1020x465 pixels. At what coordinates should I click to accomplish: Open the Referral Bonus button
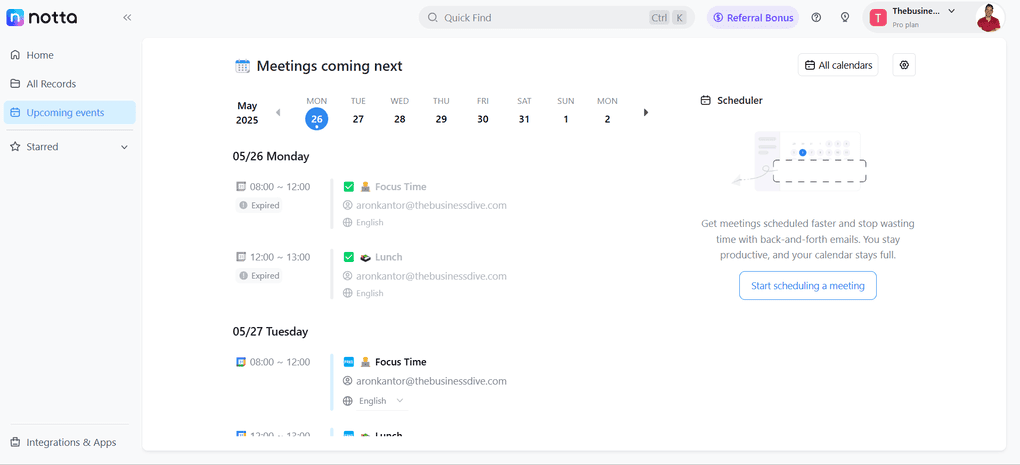753,18
